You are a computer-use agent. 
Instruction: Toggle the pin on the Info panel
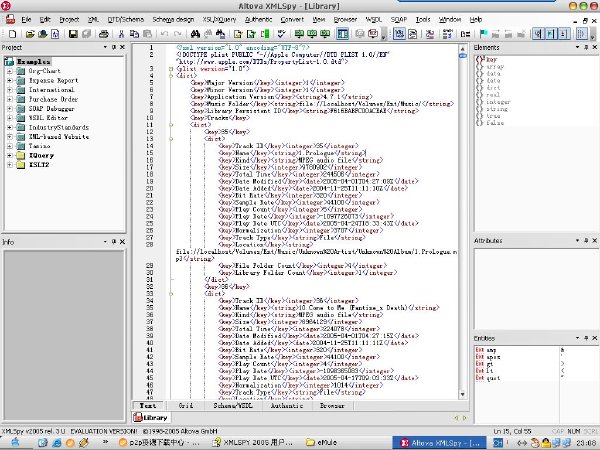click(x=114, y=241)
